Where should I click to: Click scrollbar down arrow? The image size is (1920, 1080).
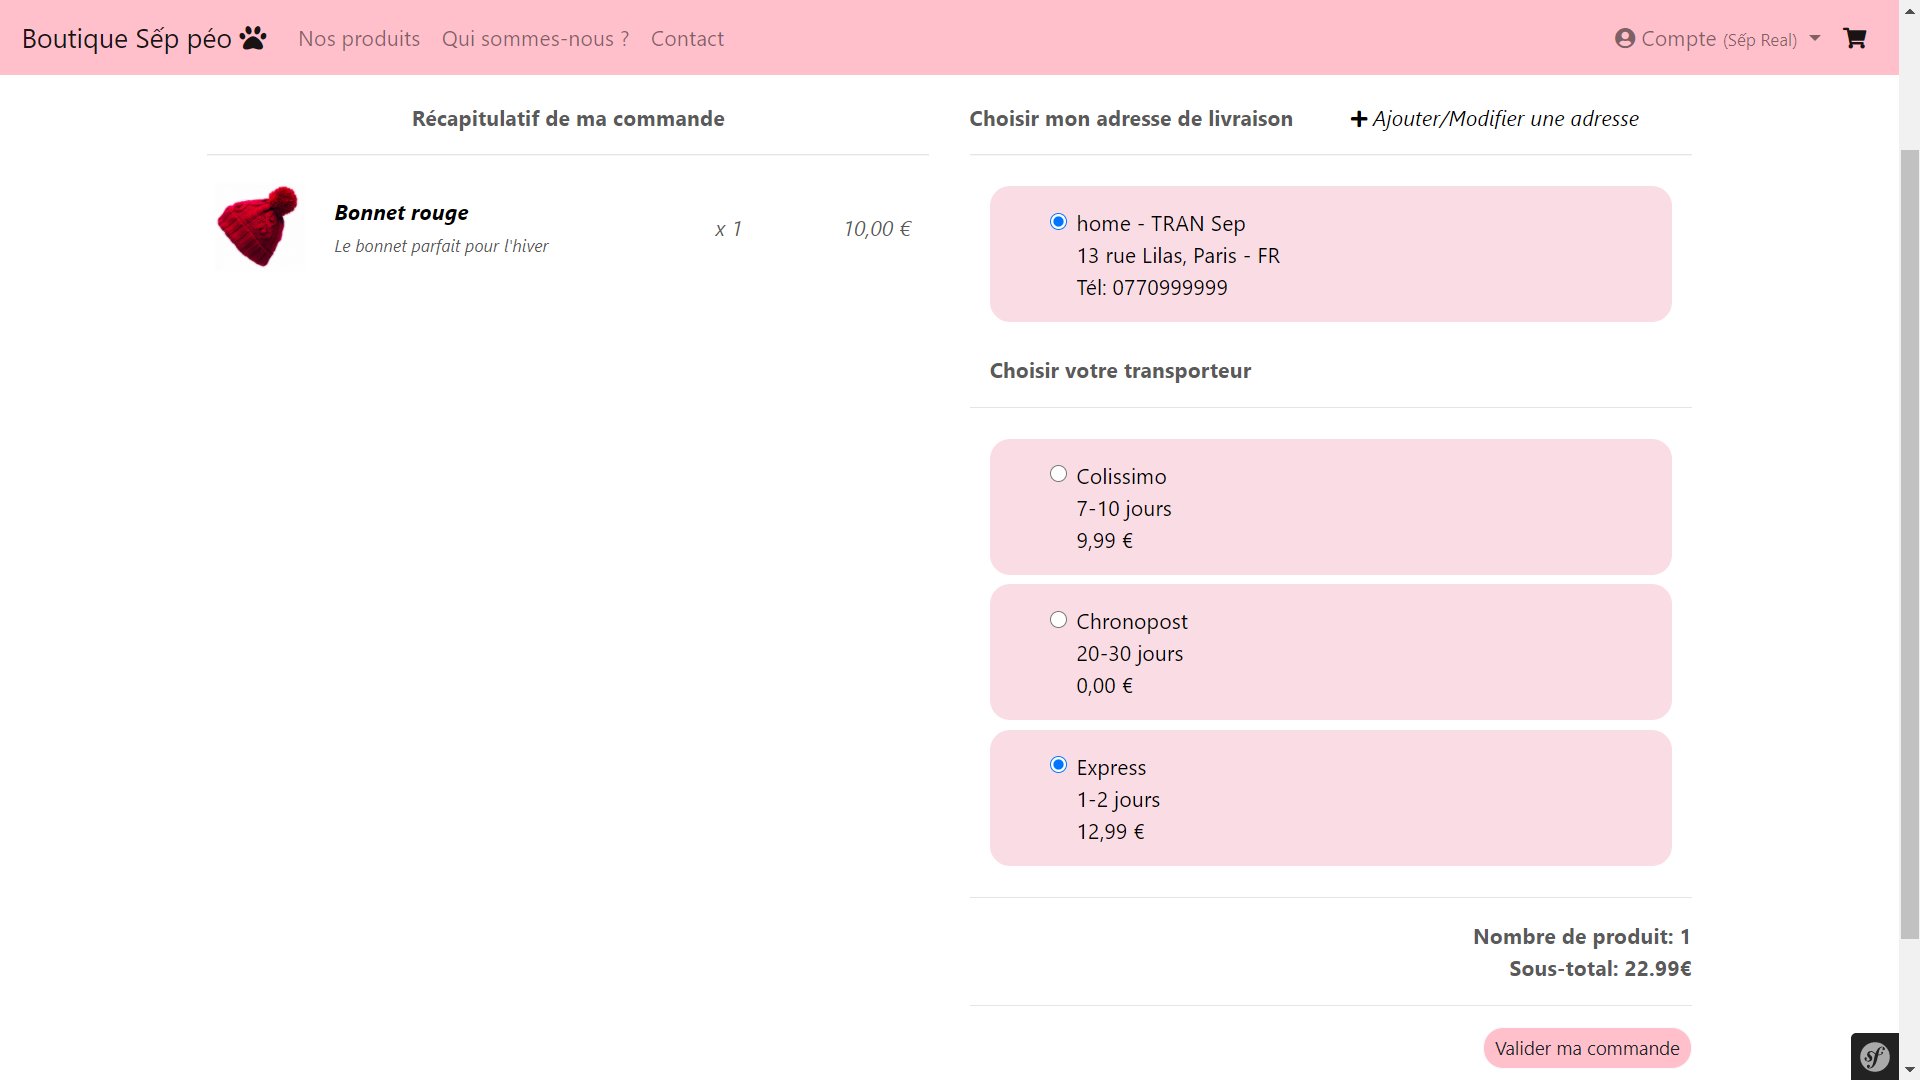pos(1910,1070)
